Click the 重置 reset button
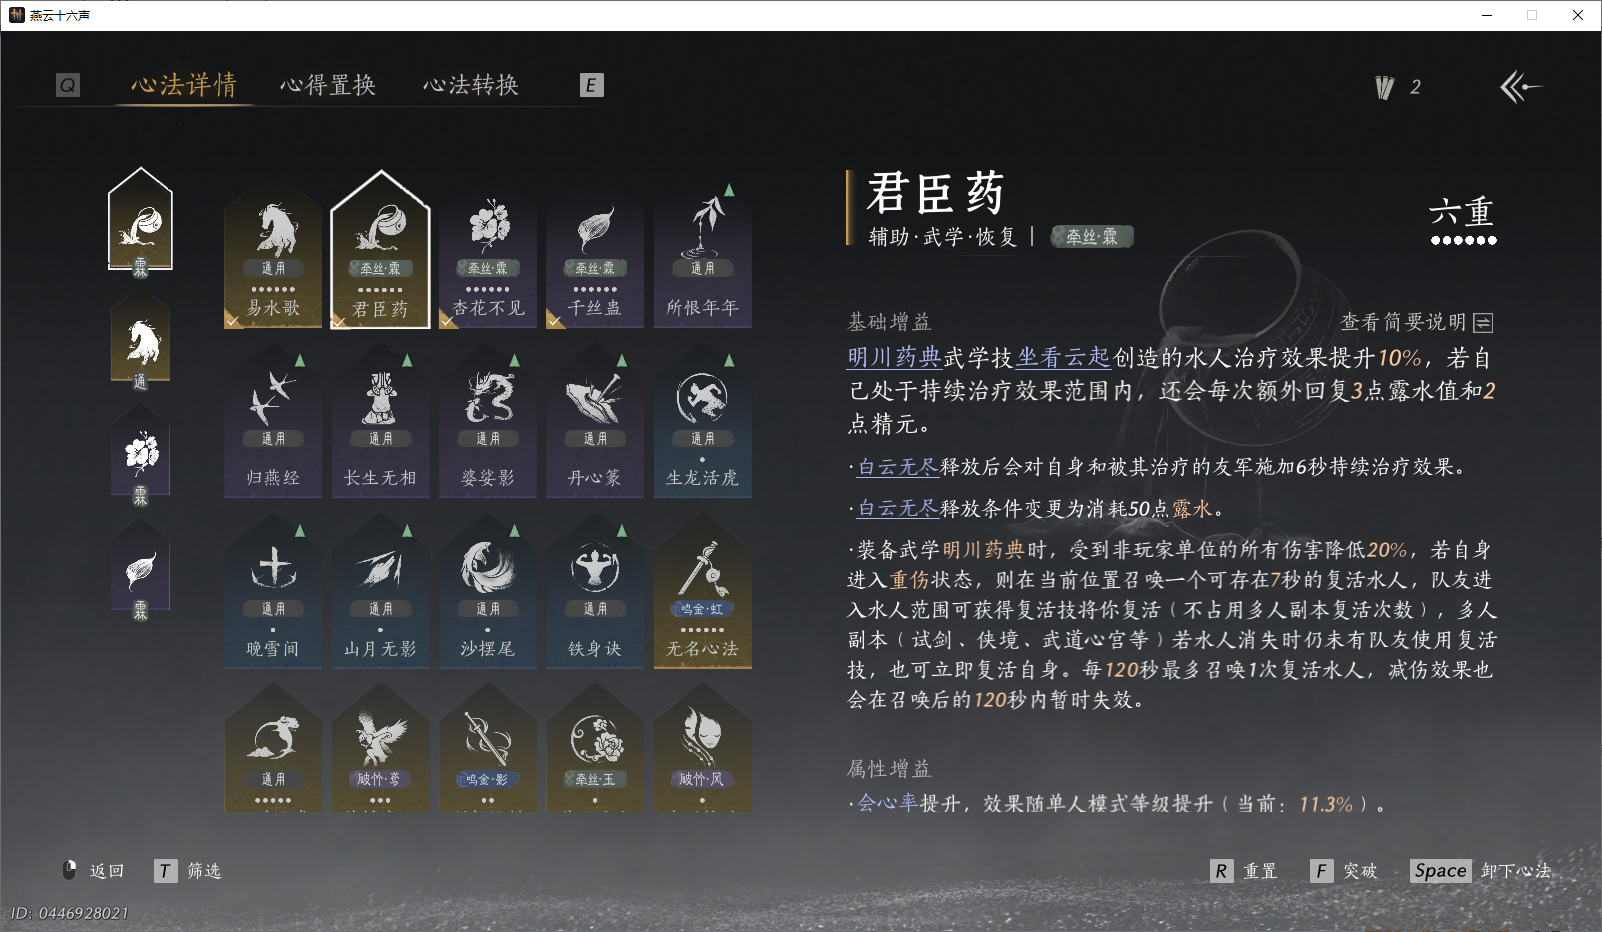 1244,871
